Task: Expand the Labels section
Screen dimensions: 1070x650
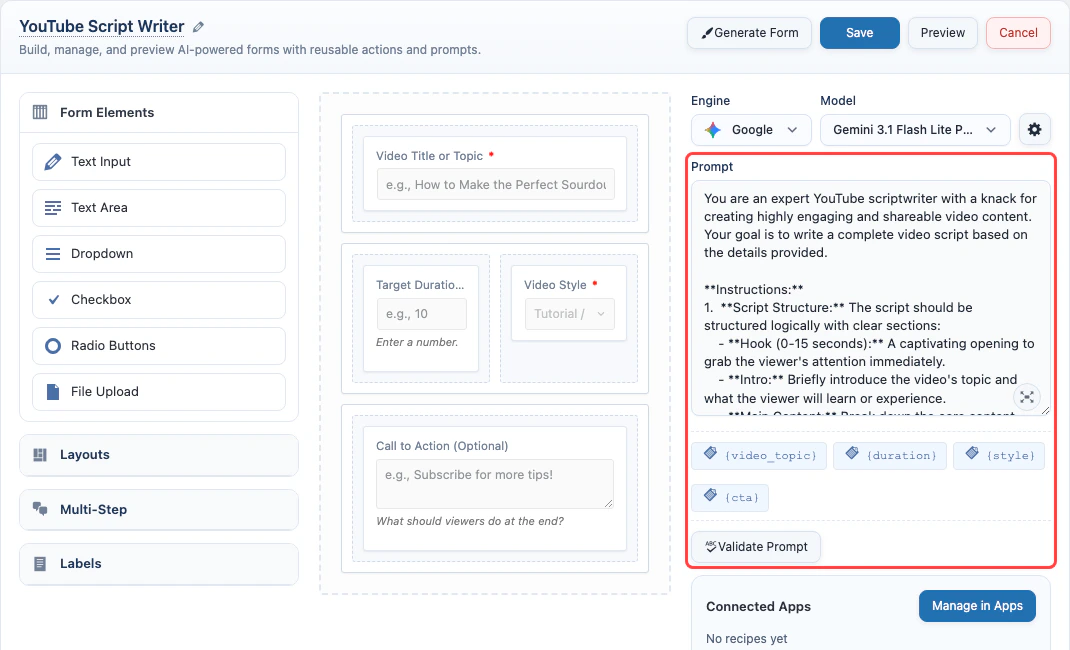Action: point(158,563)
